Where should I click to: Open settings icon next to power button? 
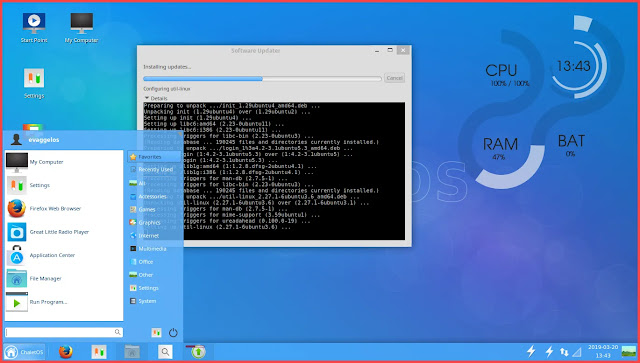click(156, 333)
